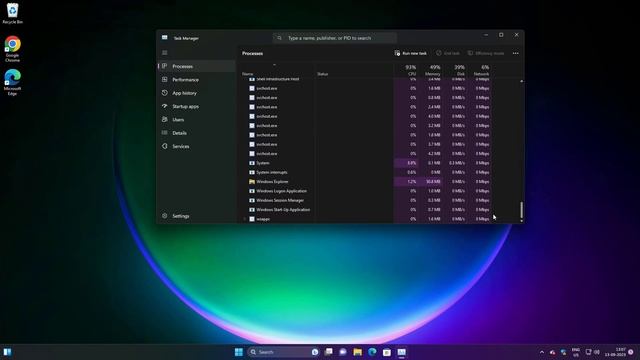Image resolution: width=640 pixels, height=360 pixels.
Task: Select the Google Chrome desktop shortcut
Action: click(x=12, y=49)
